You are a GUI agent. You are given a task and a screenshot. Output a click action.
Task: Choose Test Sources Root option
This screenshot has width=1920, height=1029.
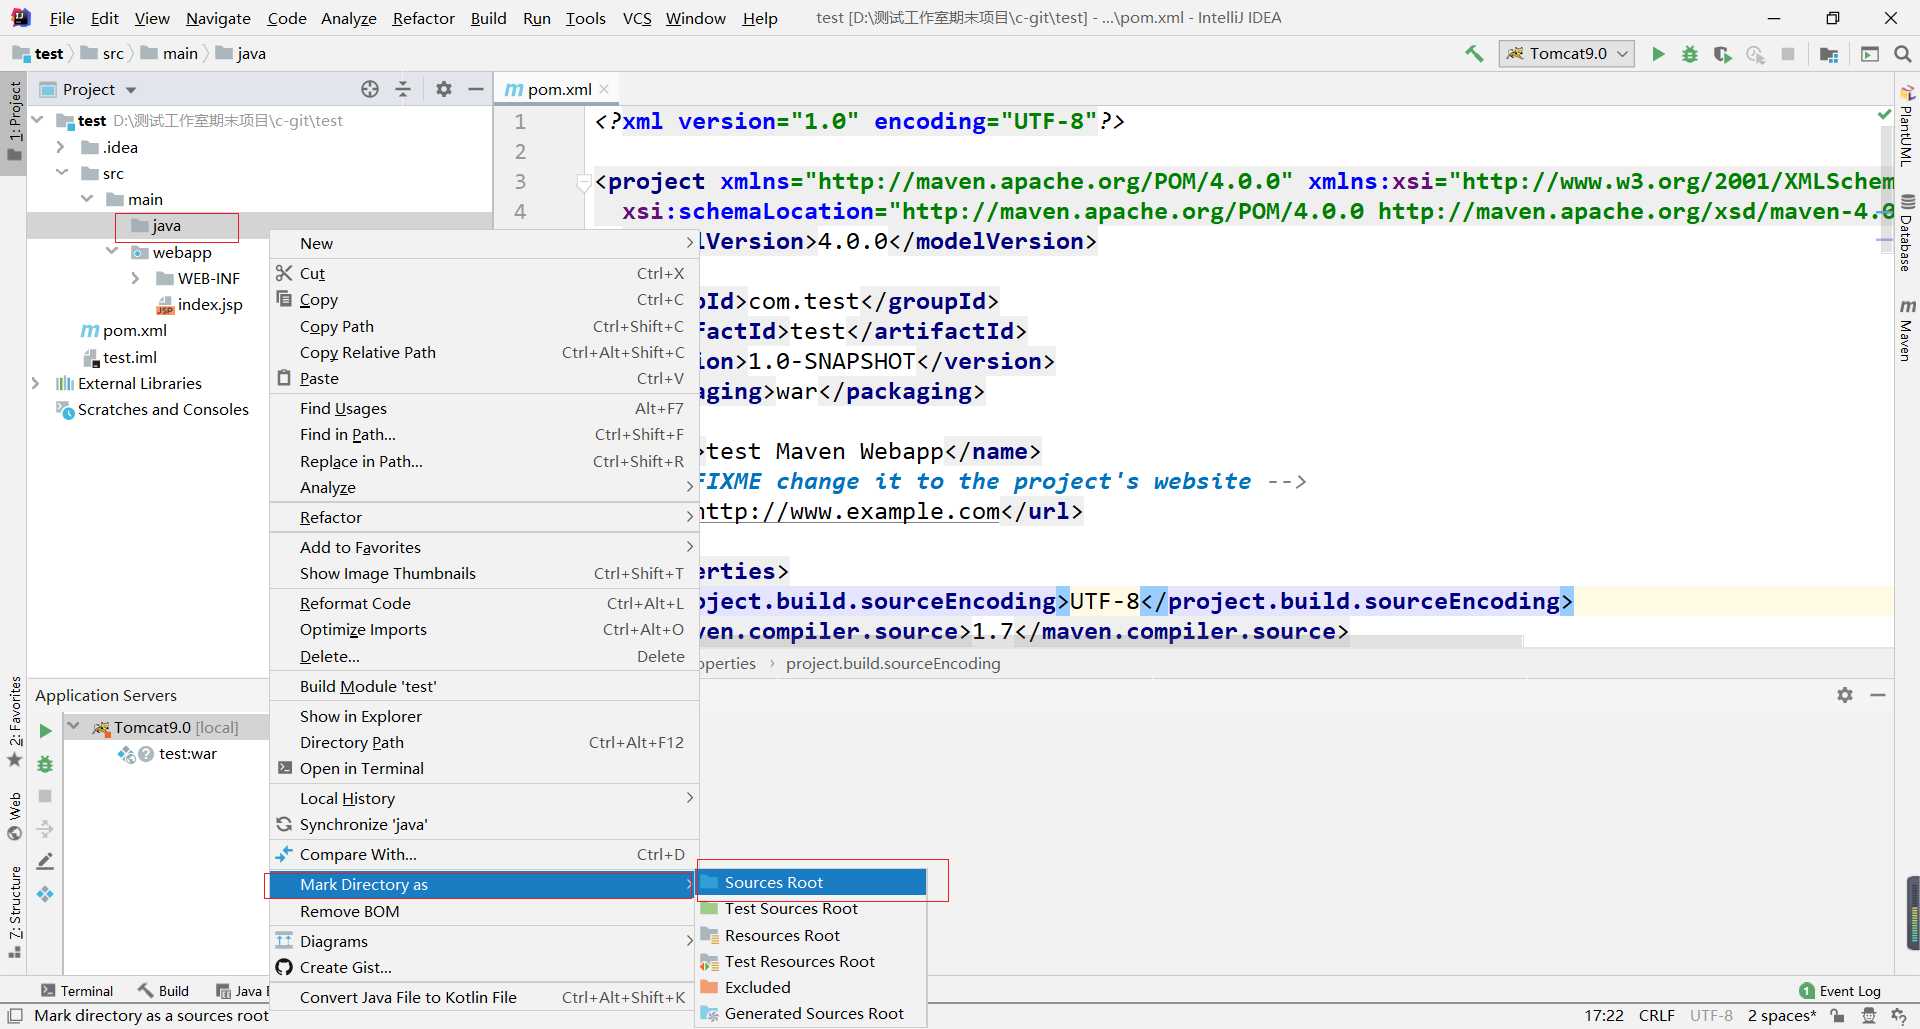812,908
